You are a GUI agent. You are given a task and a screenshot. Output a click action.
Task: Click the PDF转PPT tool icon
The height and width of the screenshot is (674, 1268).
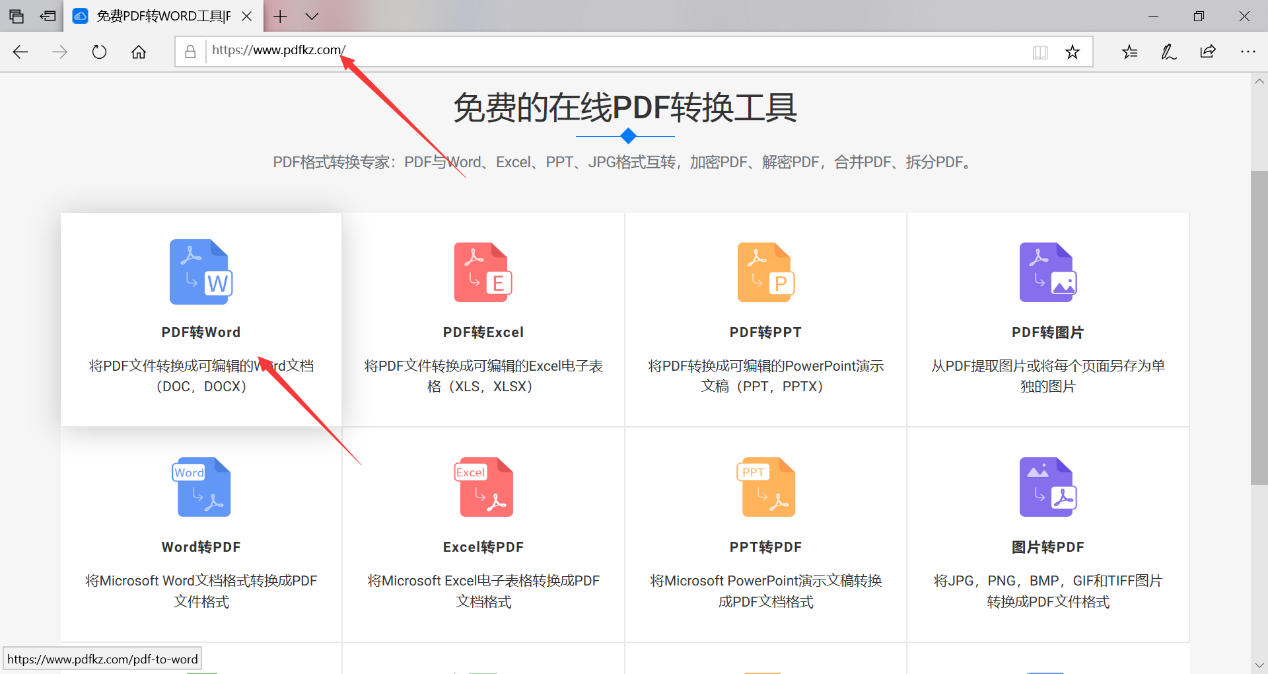pos(765,271)
